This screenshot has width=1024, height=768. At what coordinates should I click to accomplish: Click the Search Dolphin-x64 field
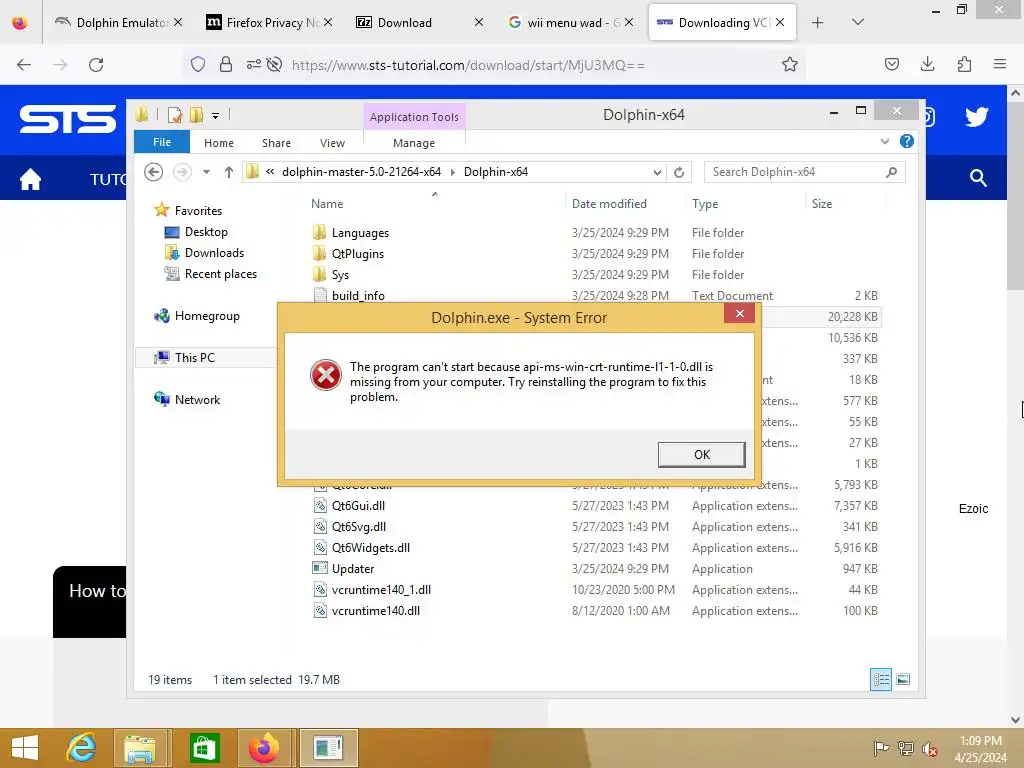[805, 172]
